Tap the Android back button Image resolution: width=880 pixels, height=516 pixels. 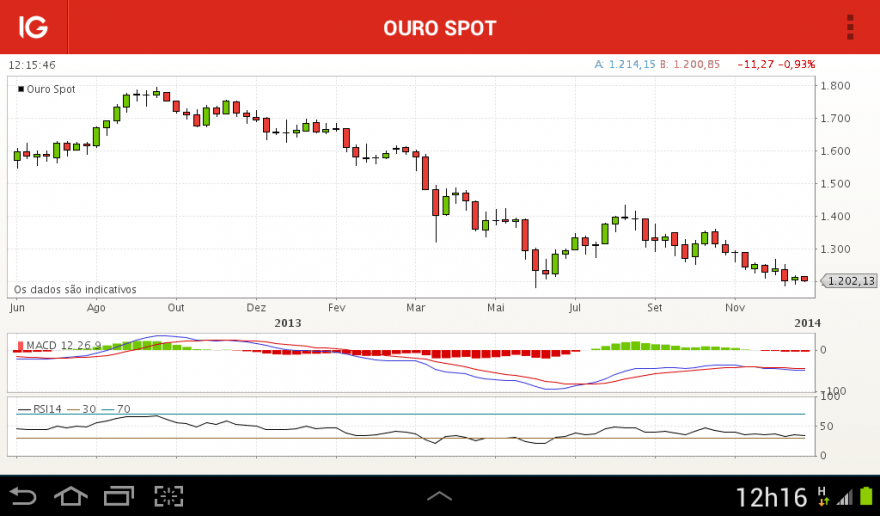click(23, 496)
